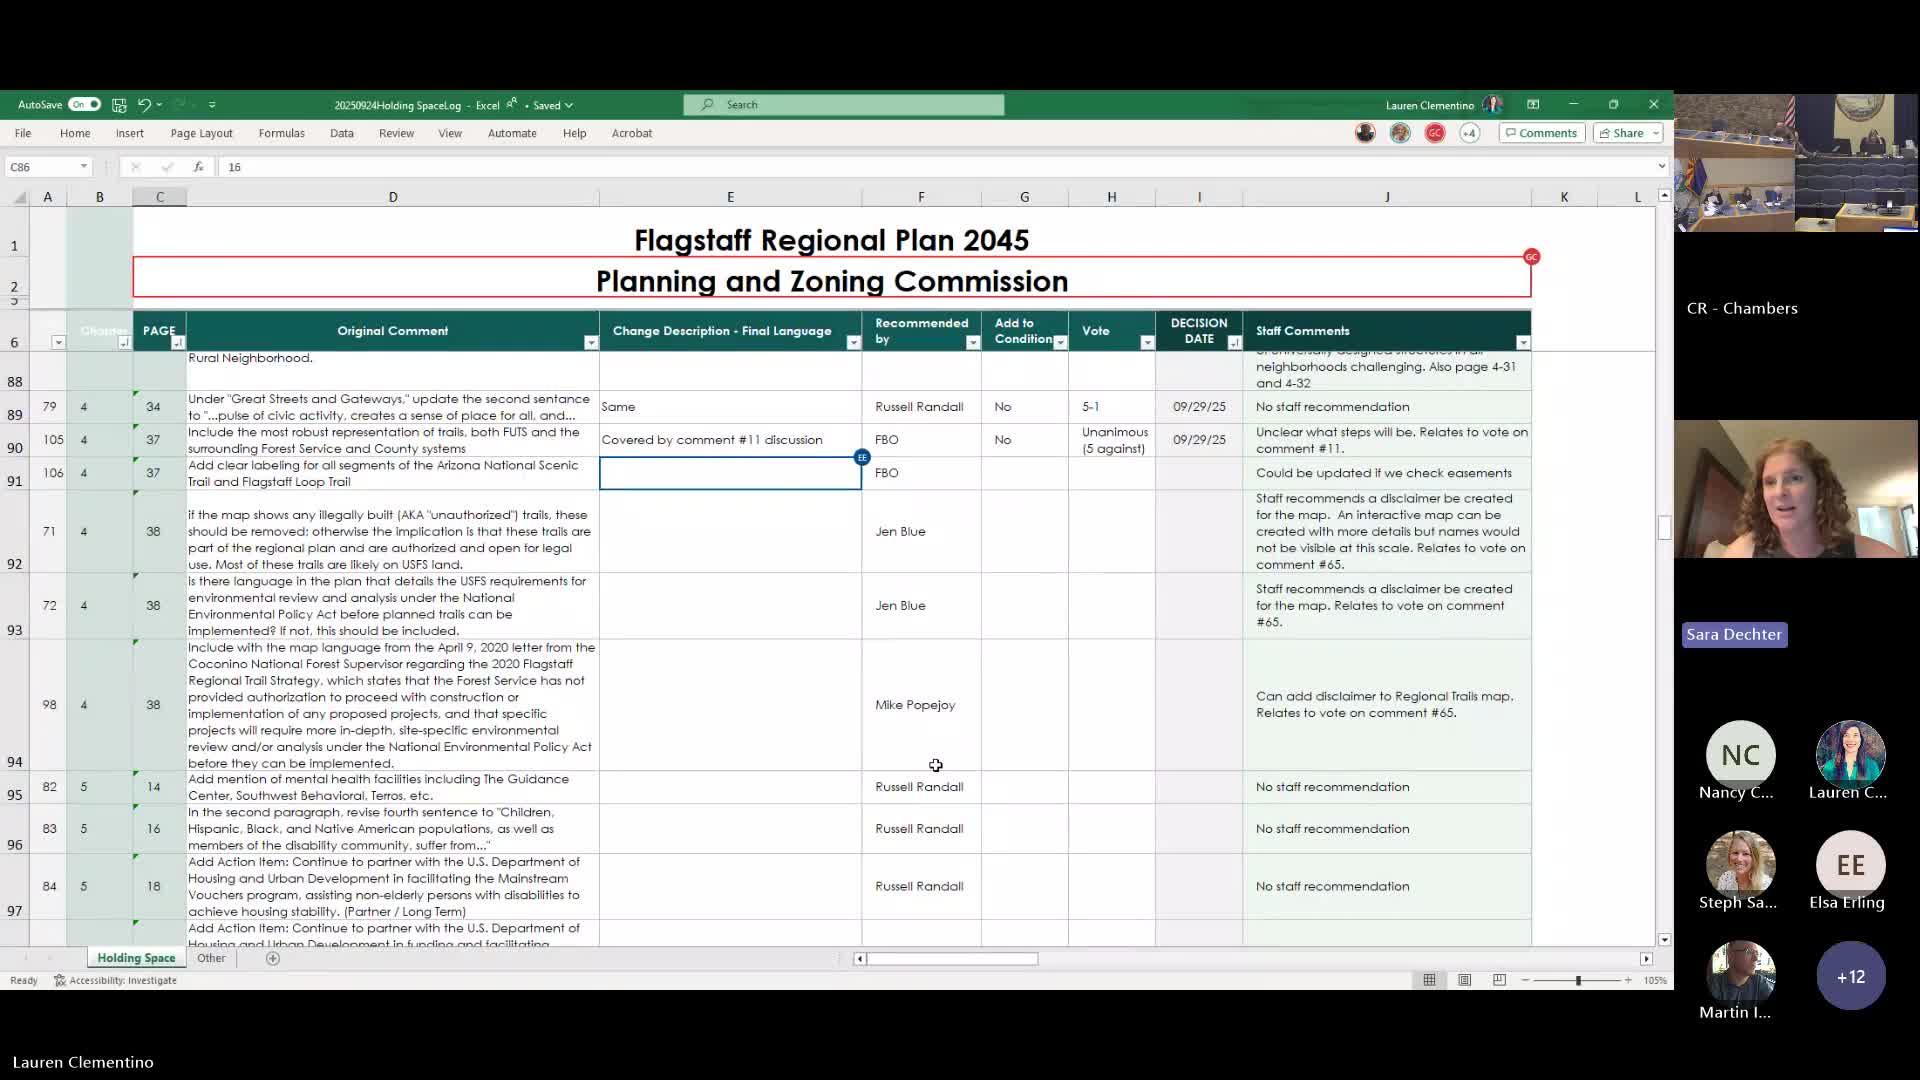Switch to Page Layout view icon
Image resolution: width=1920 pixels, height=1080 pixels.
pyautogui.click(x=1464, y=980)
